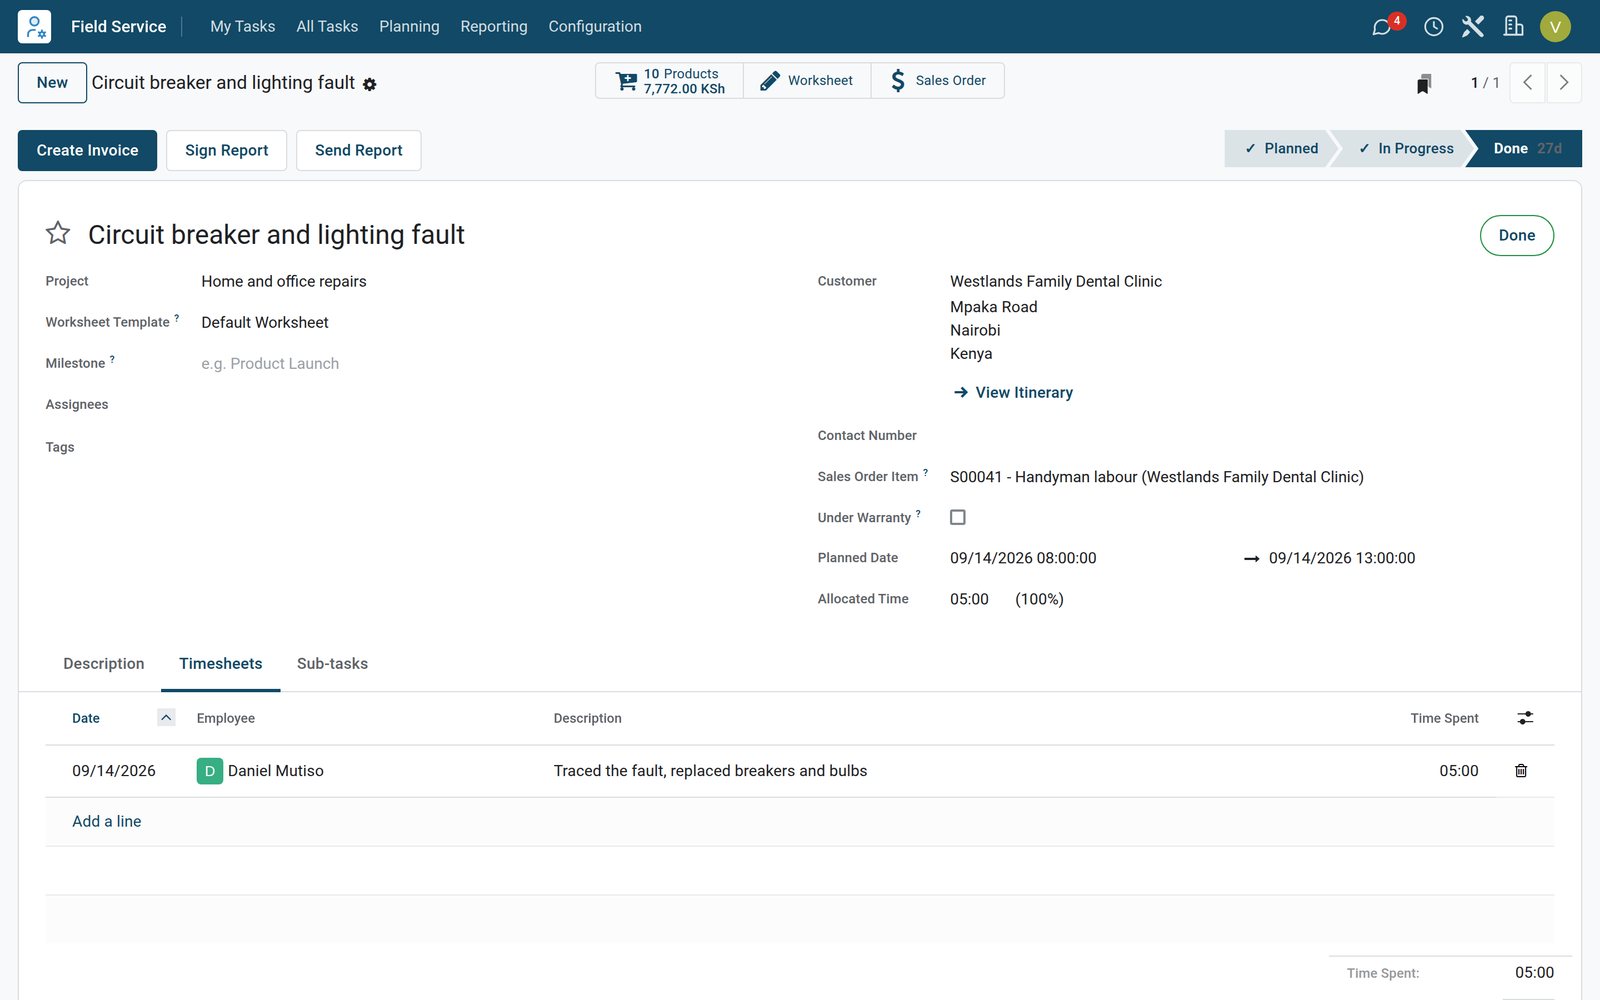Open the chat messages notification icon

(x=1382, y=27)
